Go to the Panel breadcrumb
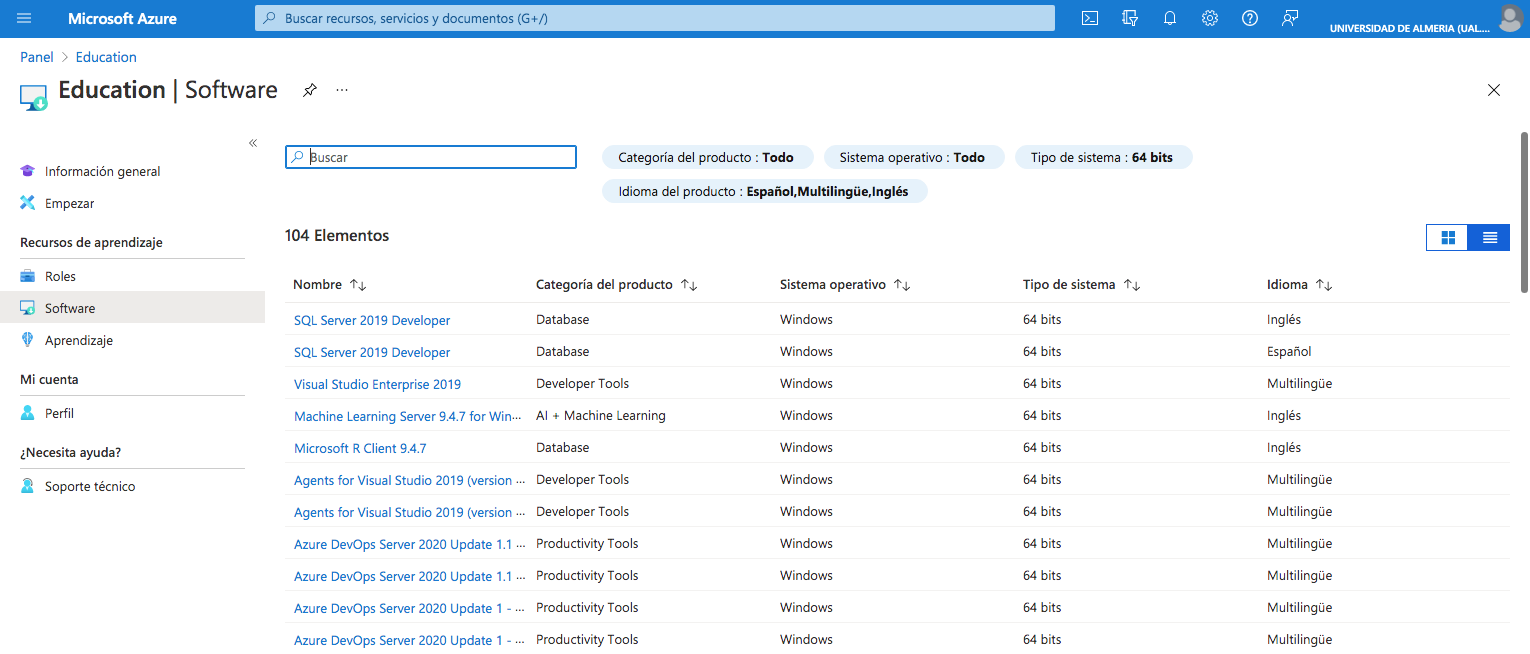 click(37, 57)
